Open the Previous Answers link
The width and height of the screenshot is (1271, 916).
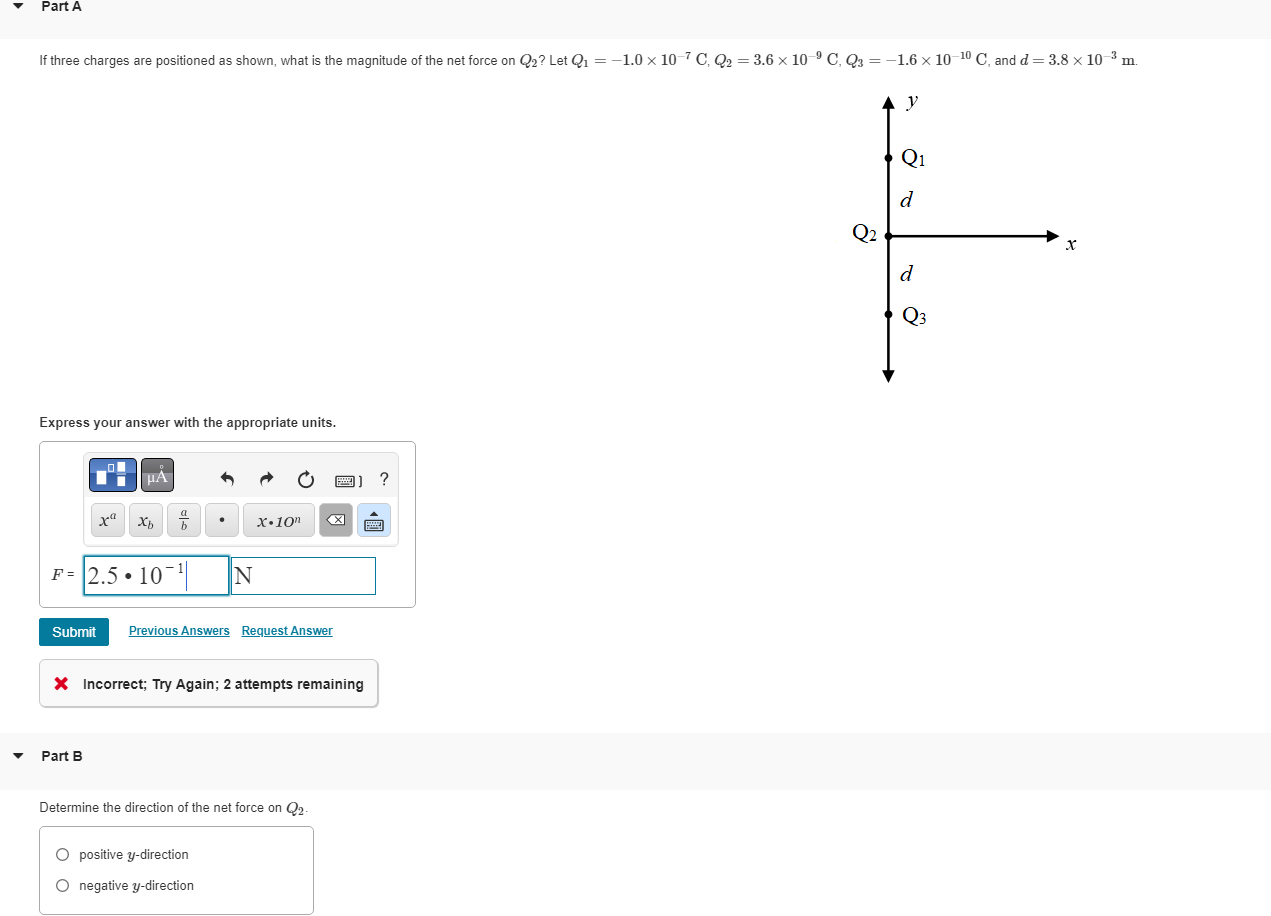click(x=178, y=631)
